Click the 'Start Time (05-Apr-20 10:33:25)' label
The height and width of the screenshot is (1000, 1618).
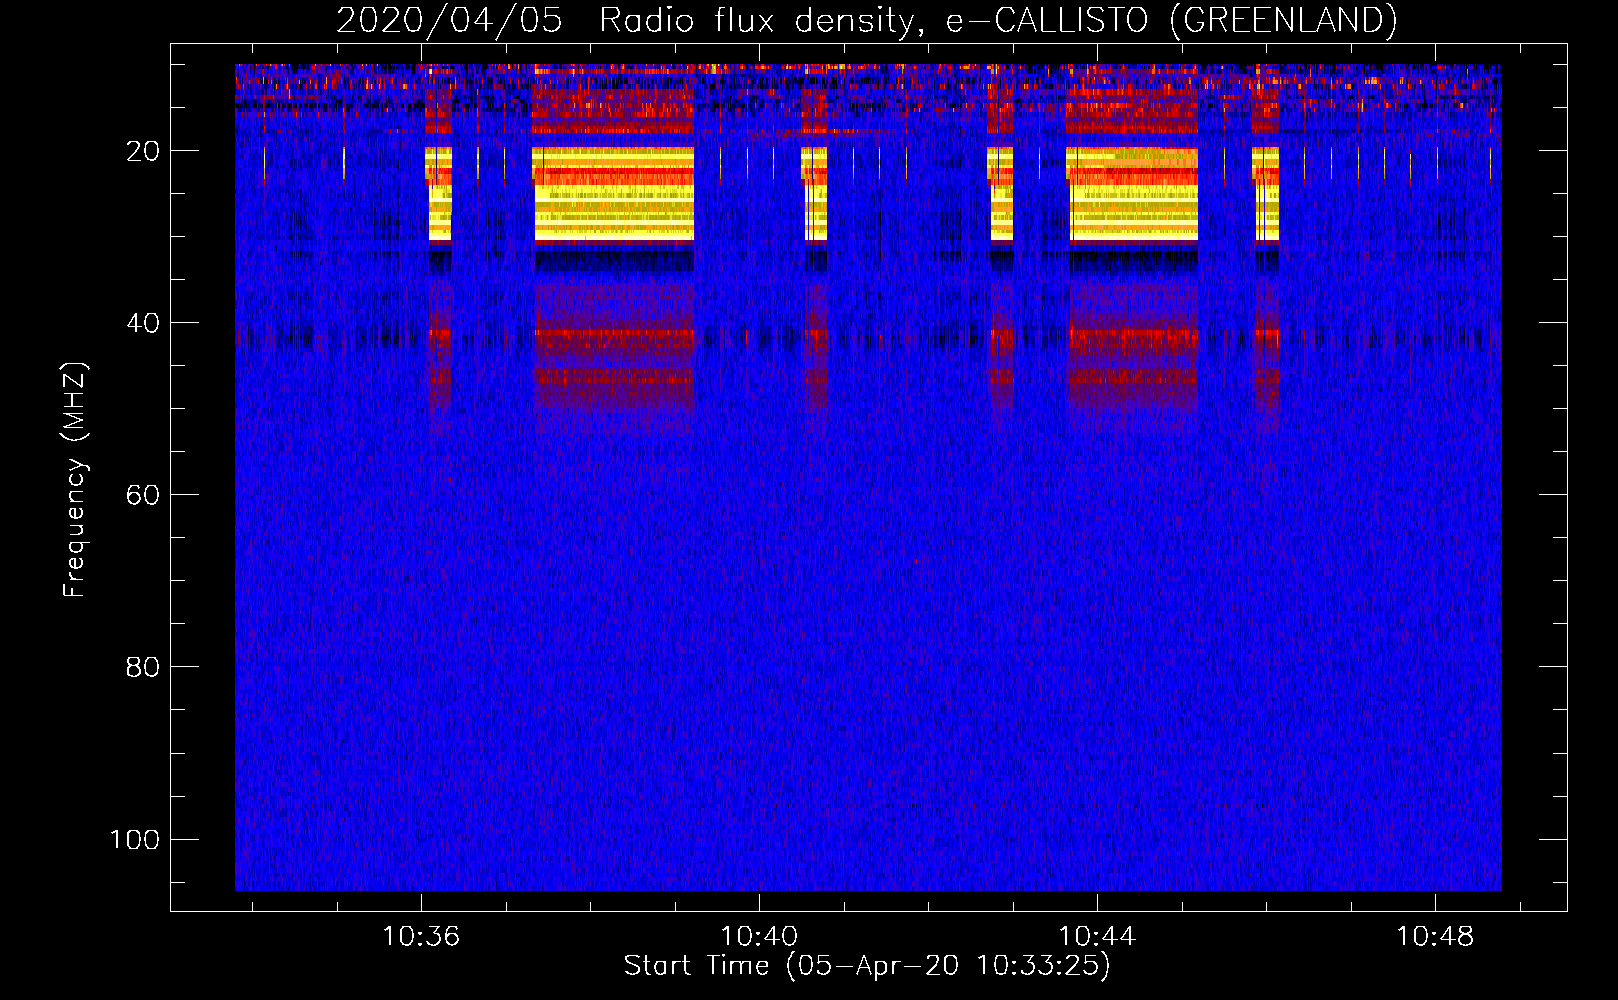click(x=867, y=966)
